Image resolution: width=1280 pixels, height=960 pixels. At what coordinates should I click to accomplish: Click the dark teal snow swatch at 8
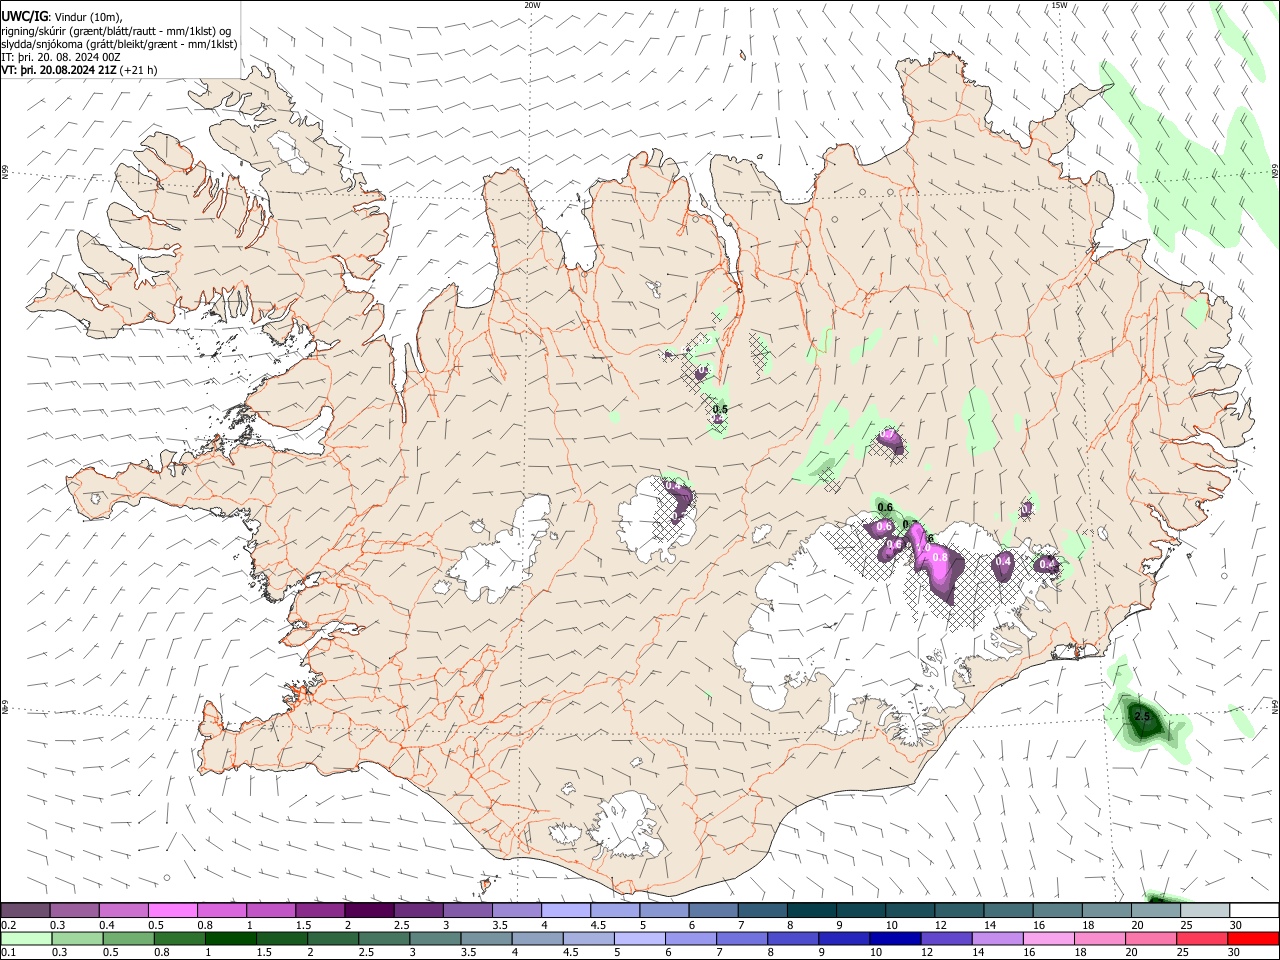pyautogui.click(x=811, y=910)
